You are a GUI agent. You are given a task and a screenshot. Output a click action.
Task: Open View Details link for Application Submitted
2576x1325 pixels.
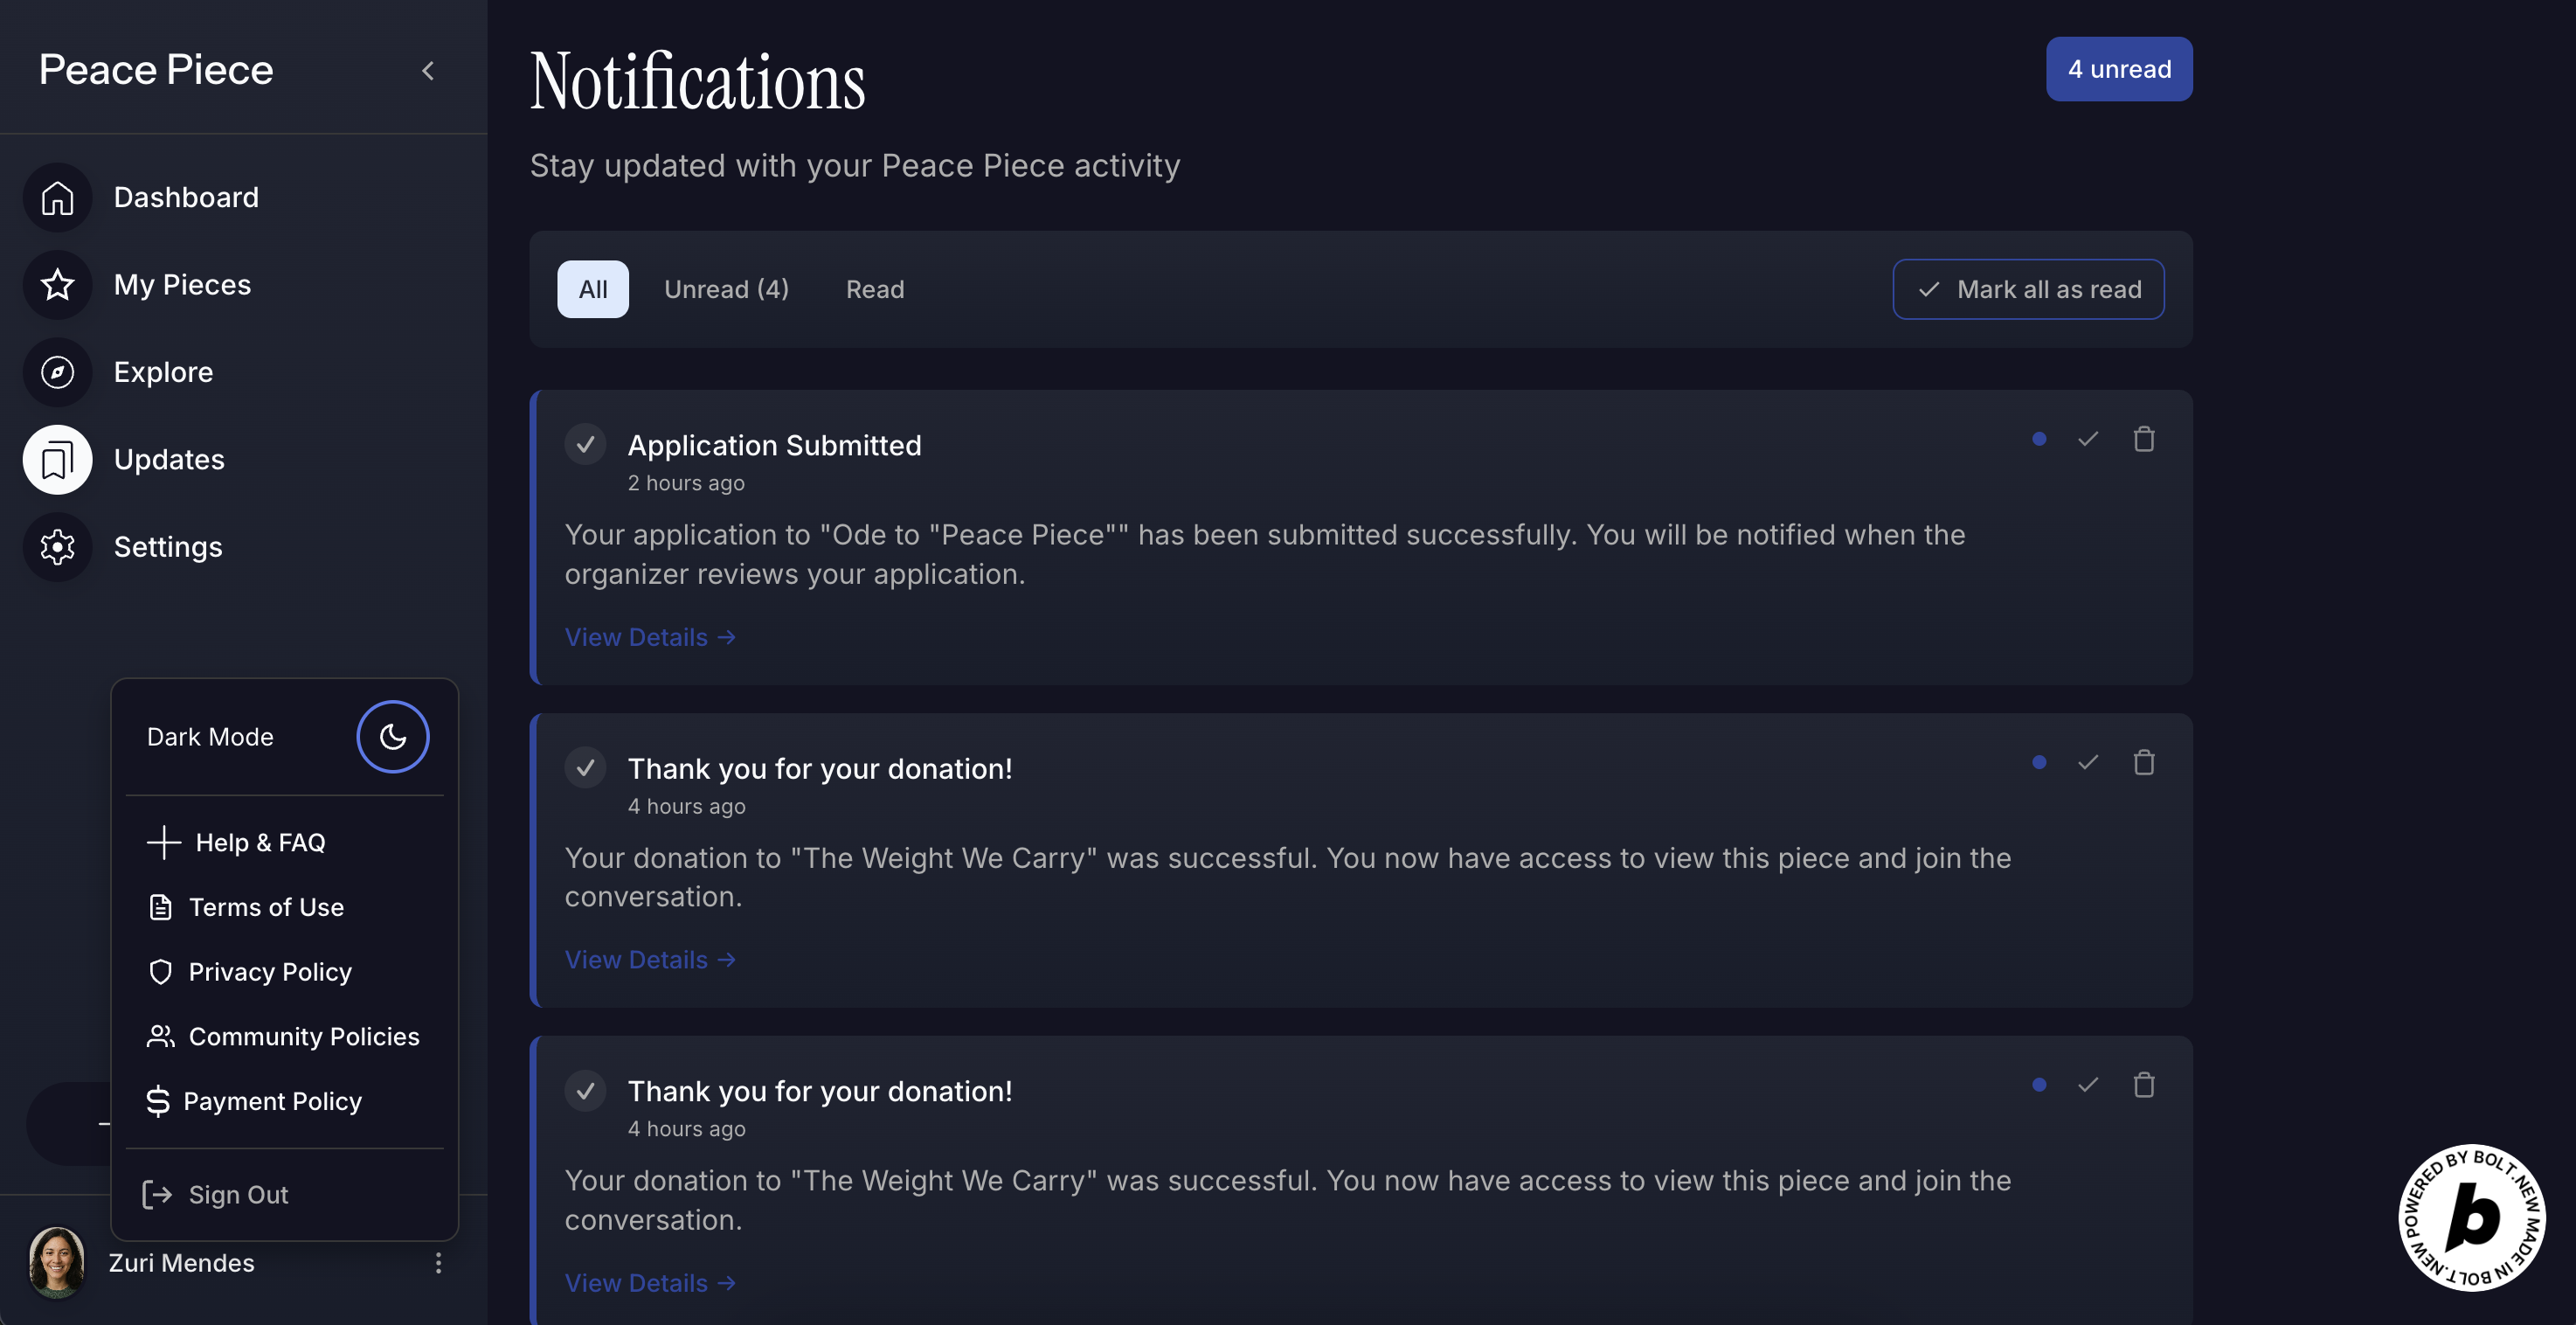[x=650, y=638]
